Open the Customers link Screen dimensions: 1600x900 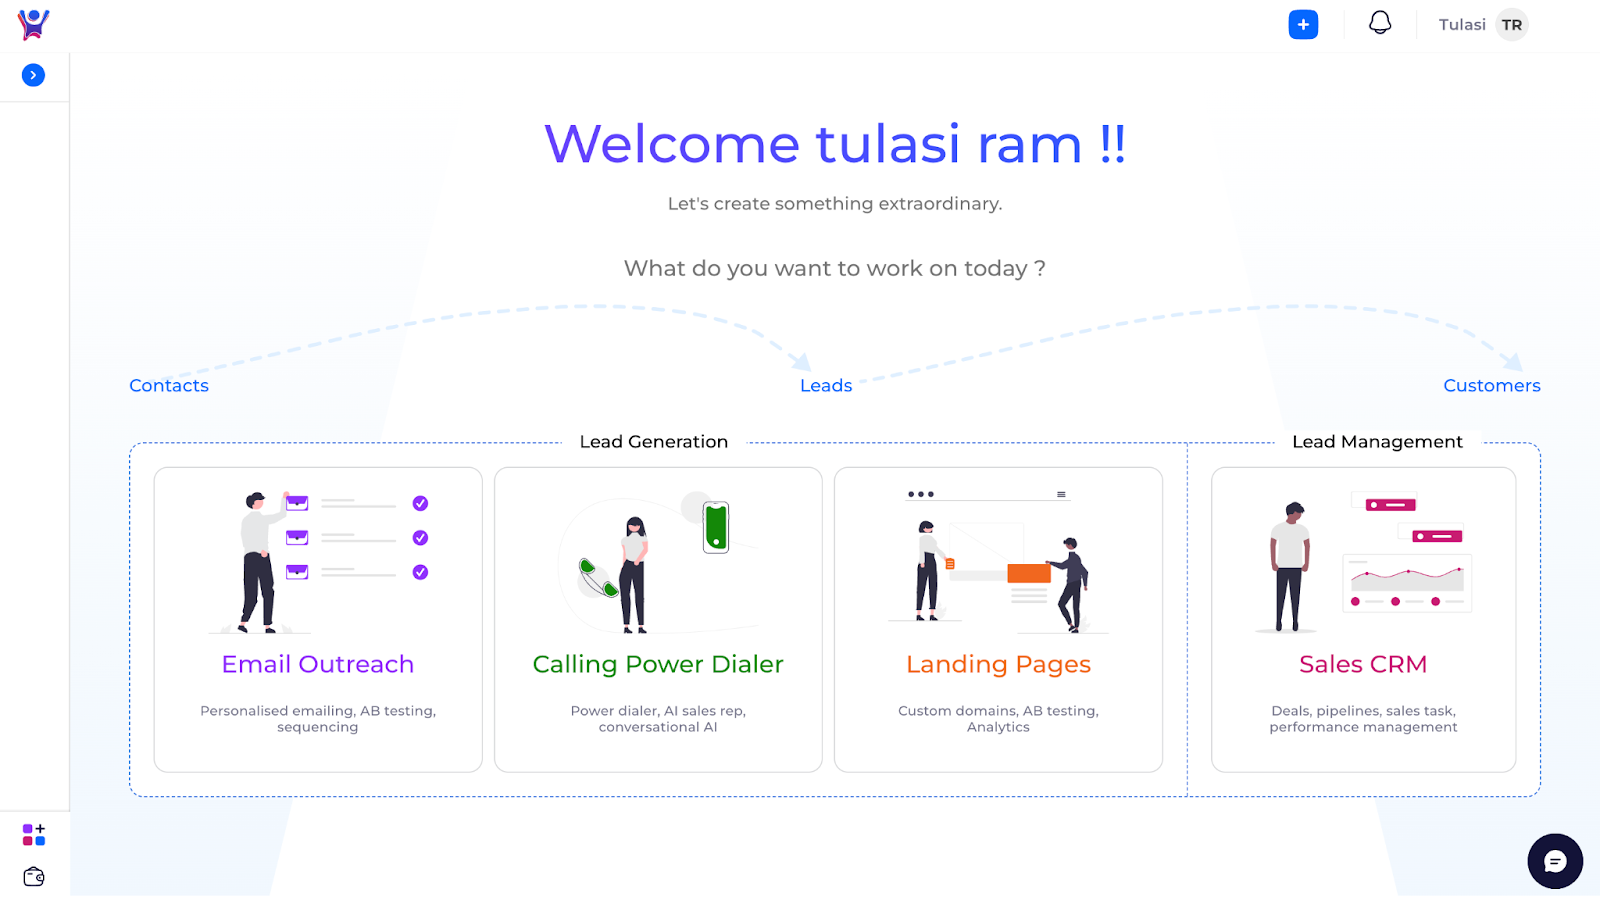coord(1492,385)
